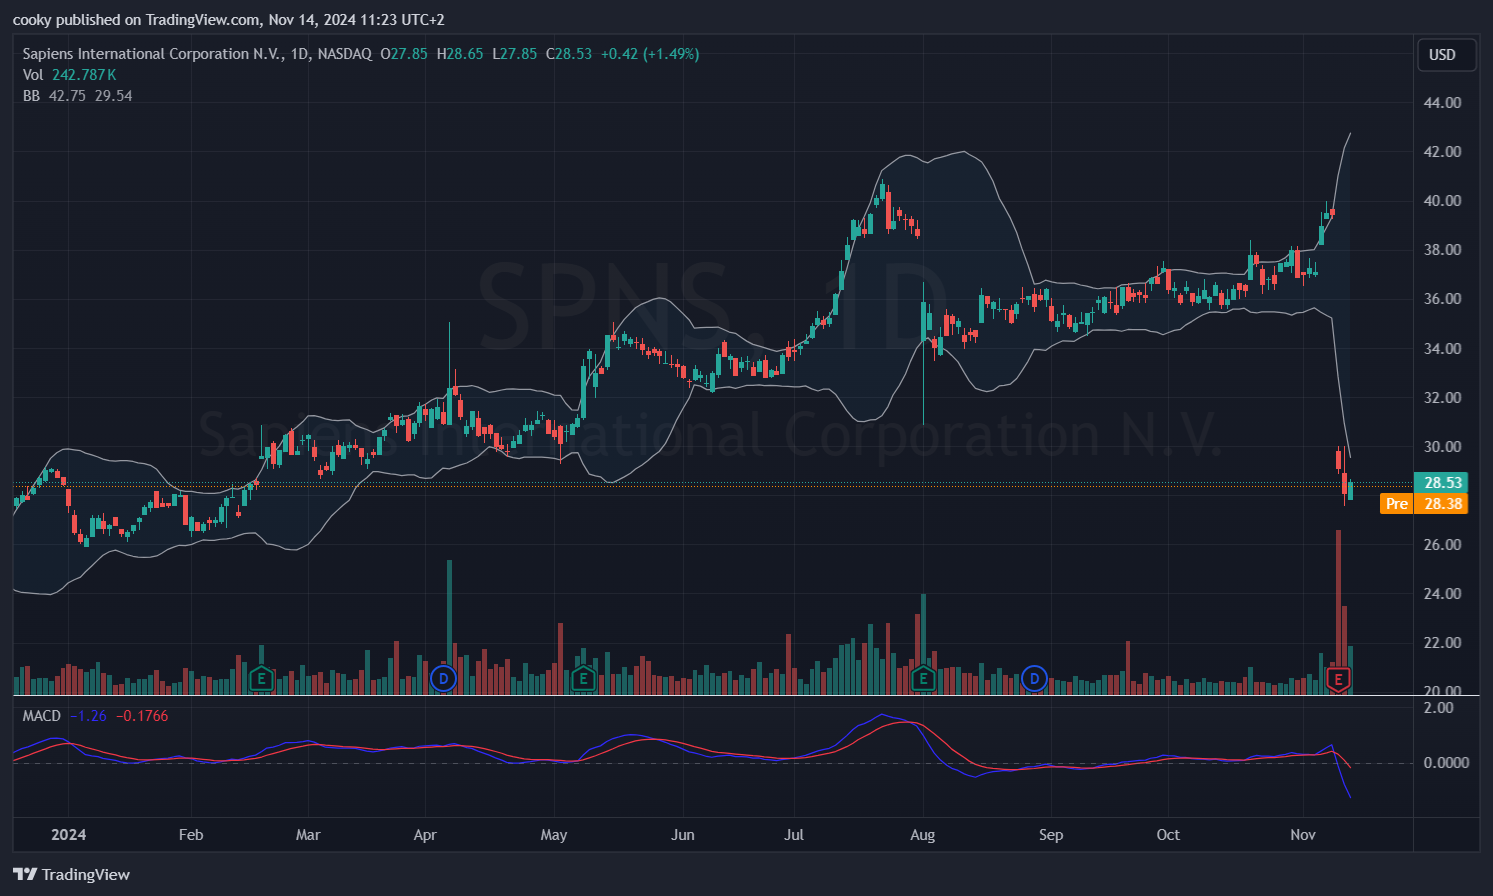Click the 44.00 price axis label
Image resolution: width=1493 pixels, height=896 pixels.
(x=1442, y=103)
